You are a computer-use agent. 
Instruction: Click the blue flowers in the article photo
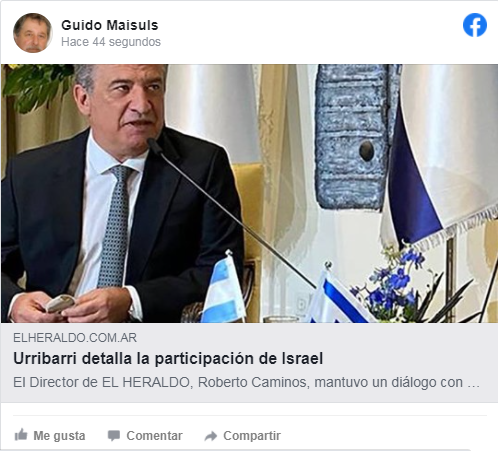point(395,283)
